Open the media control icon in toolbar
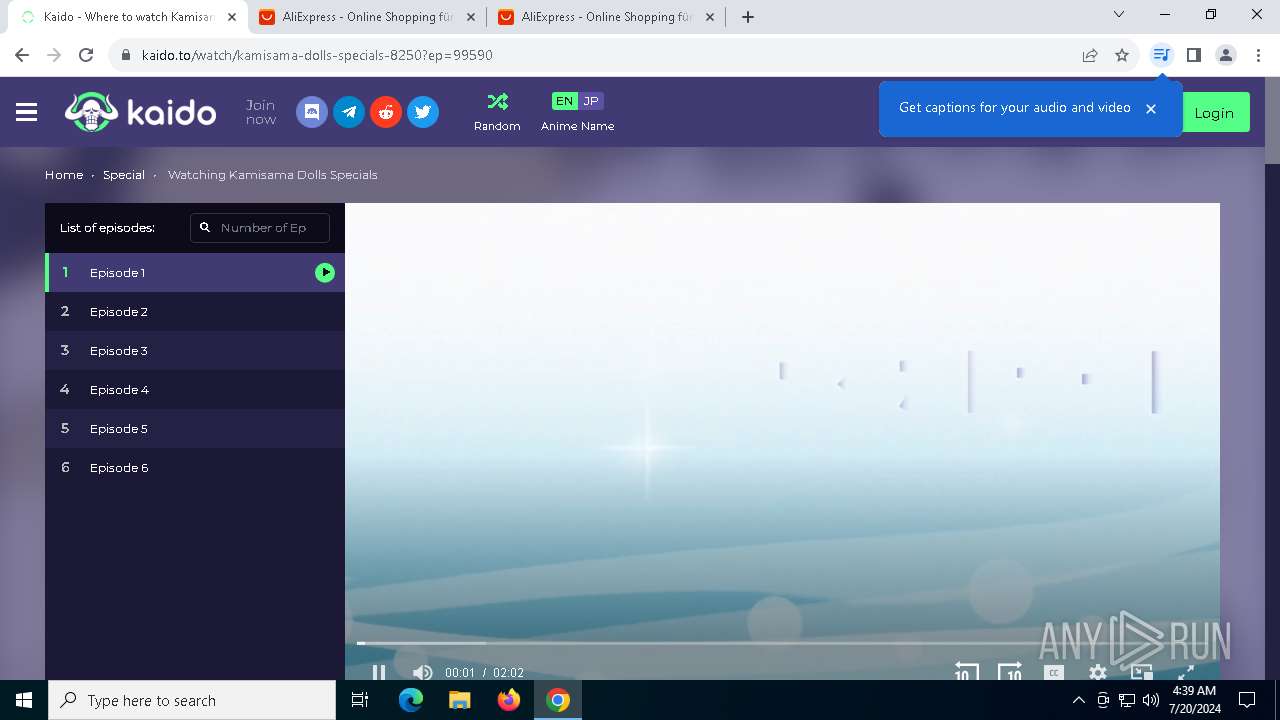This screenshot has width=1280, height=720. (1161, 55)
